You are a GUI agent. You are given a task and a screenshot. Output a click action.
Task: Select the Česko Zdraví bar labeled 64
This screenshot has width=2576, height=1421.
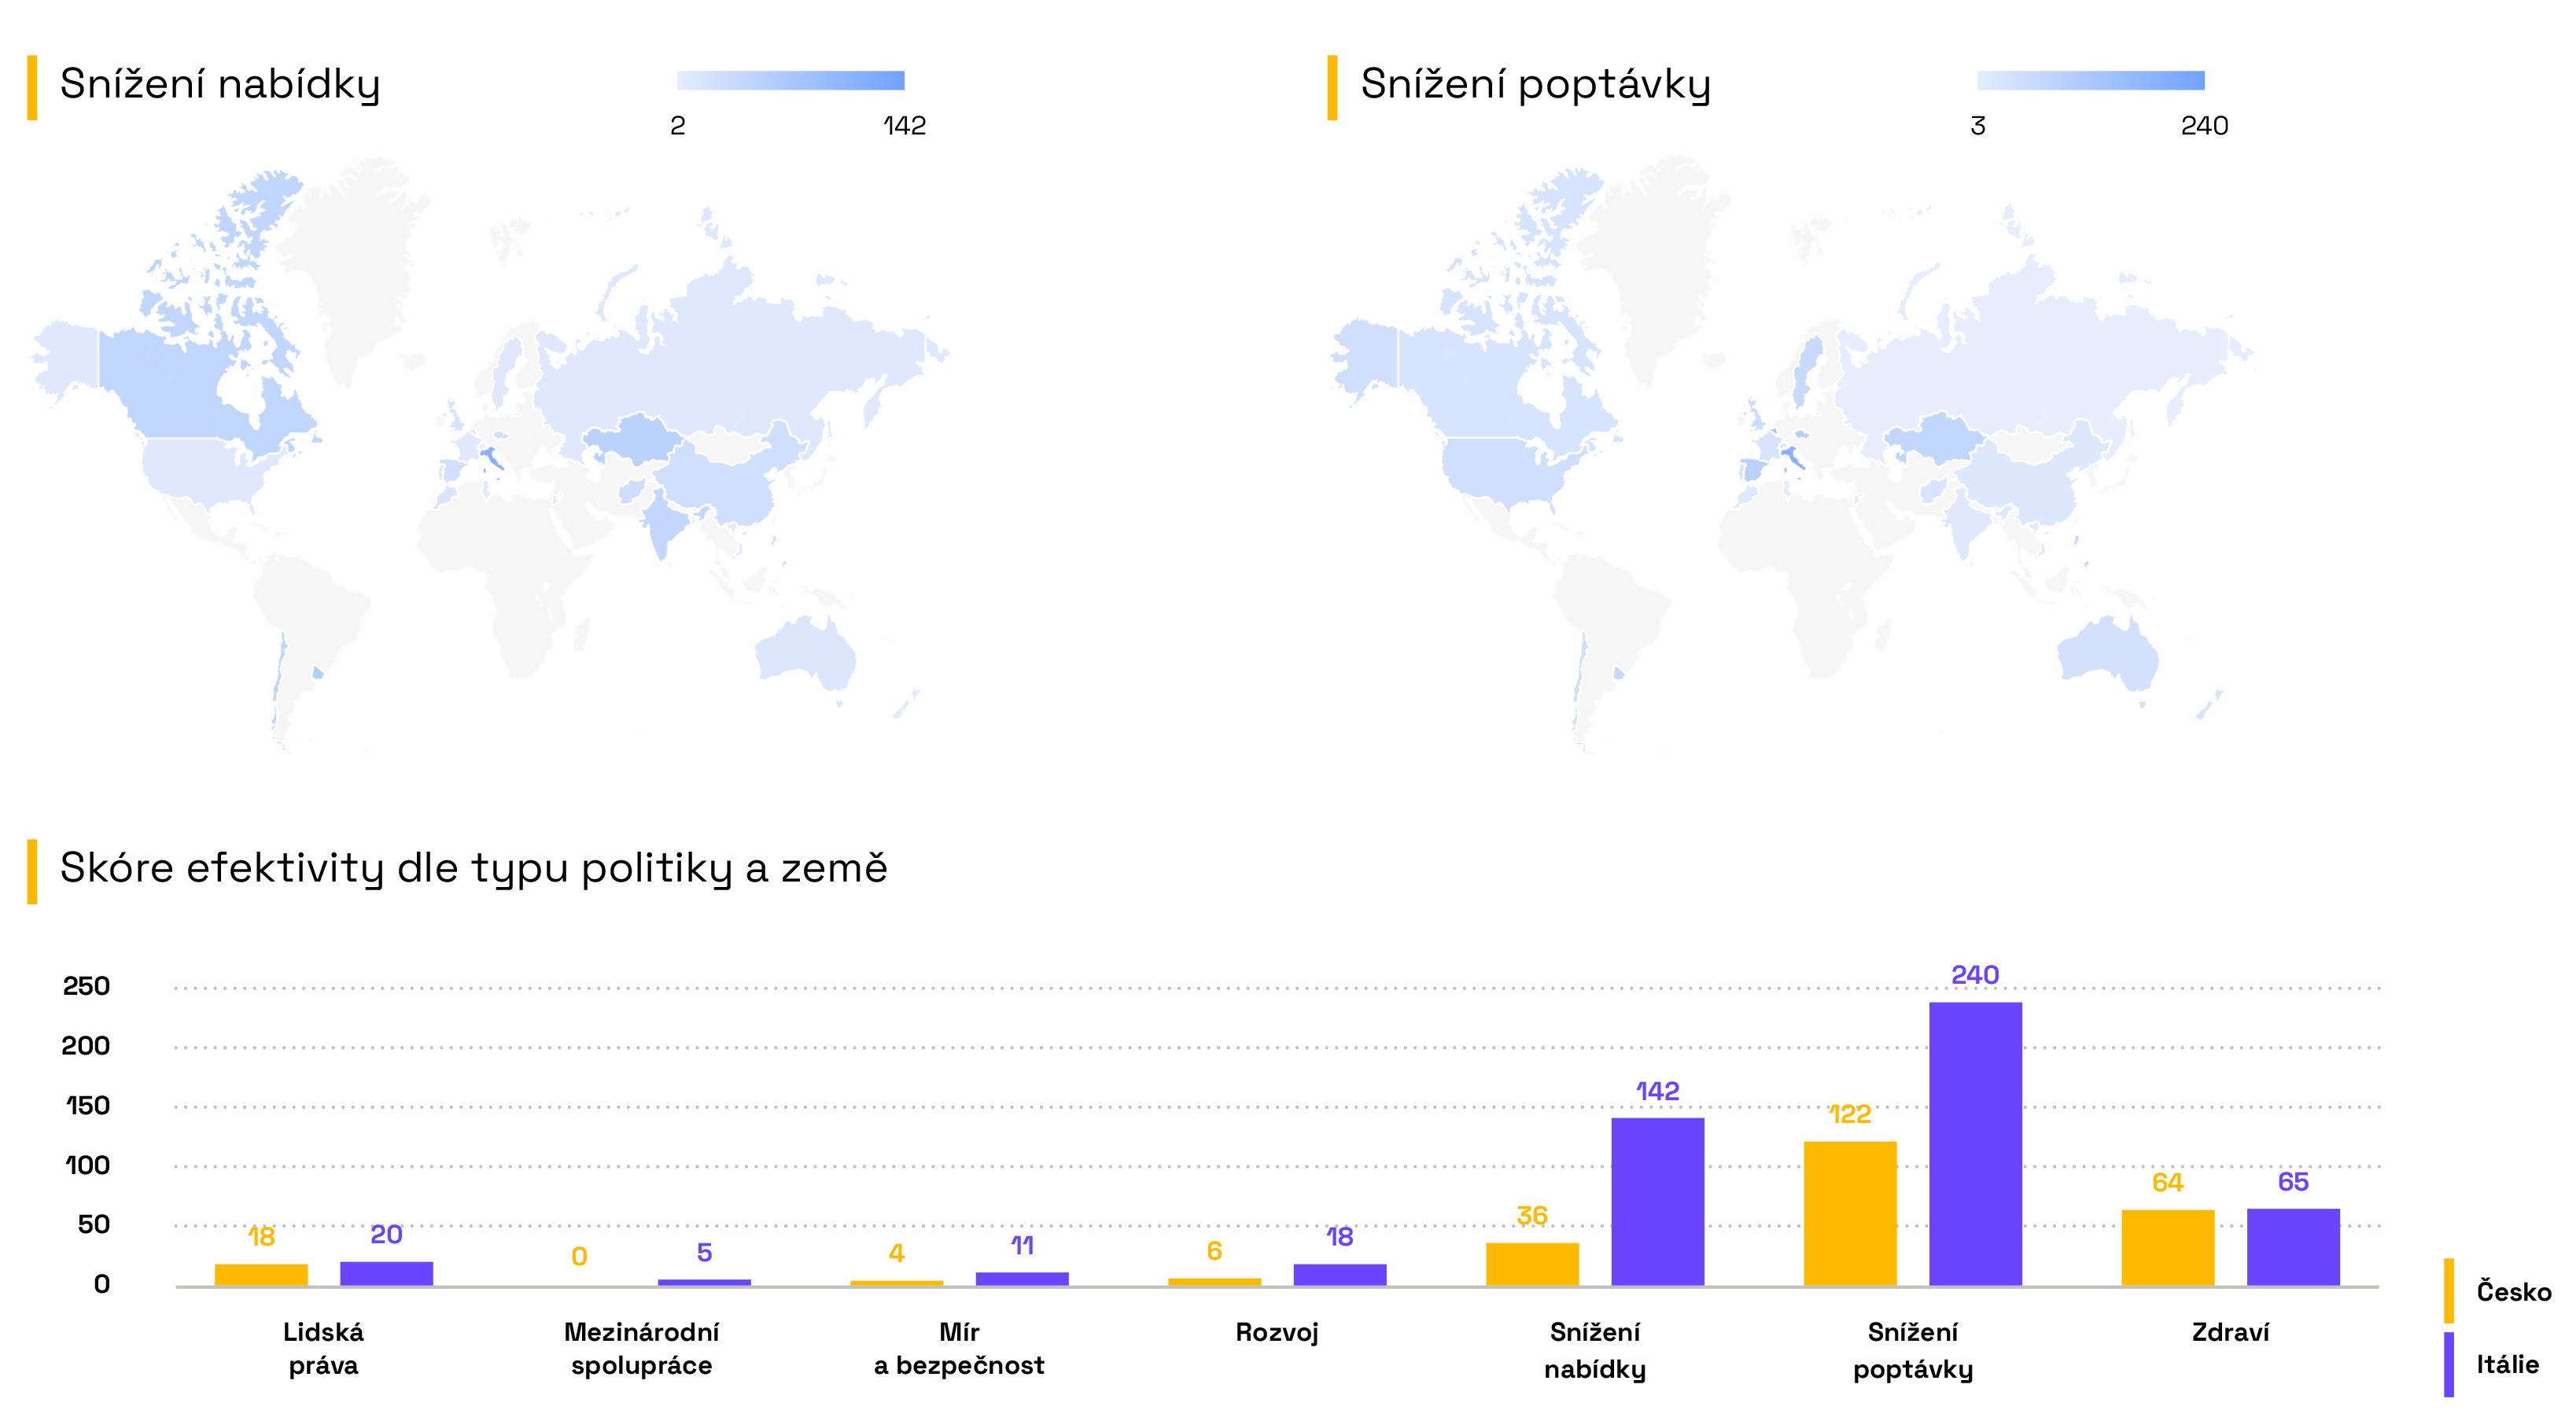coord(2167,1247)
